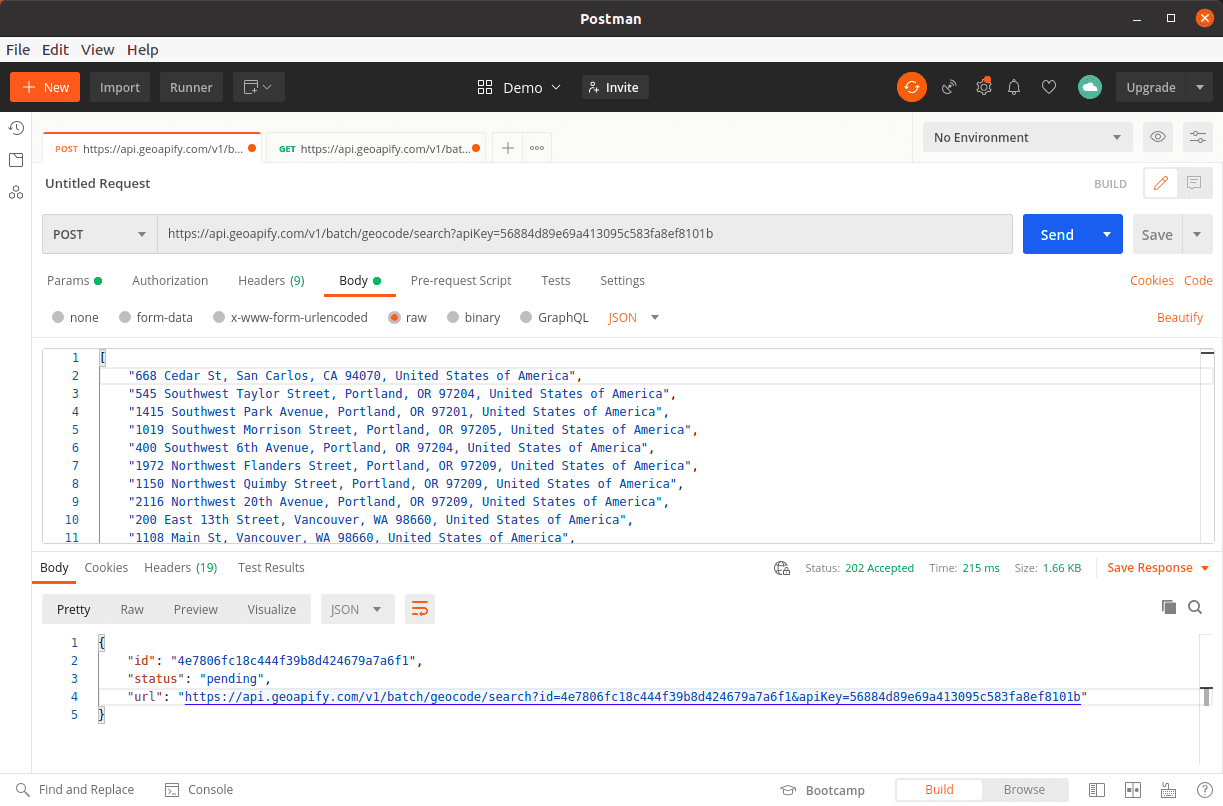Switch to the Authorization tab
Image resolution: width=1223 pixels, height=806 pixels.
170,281
